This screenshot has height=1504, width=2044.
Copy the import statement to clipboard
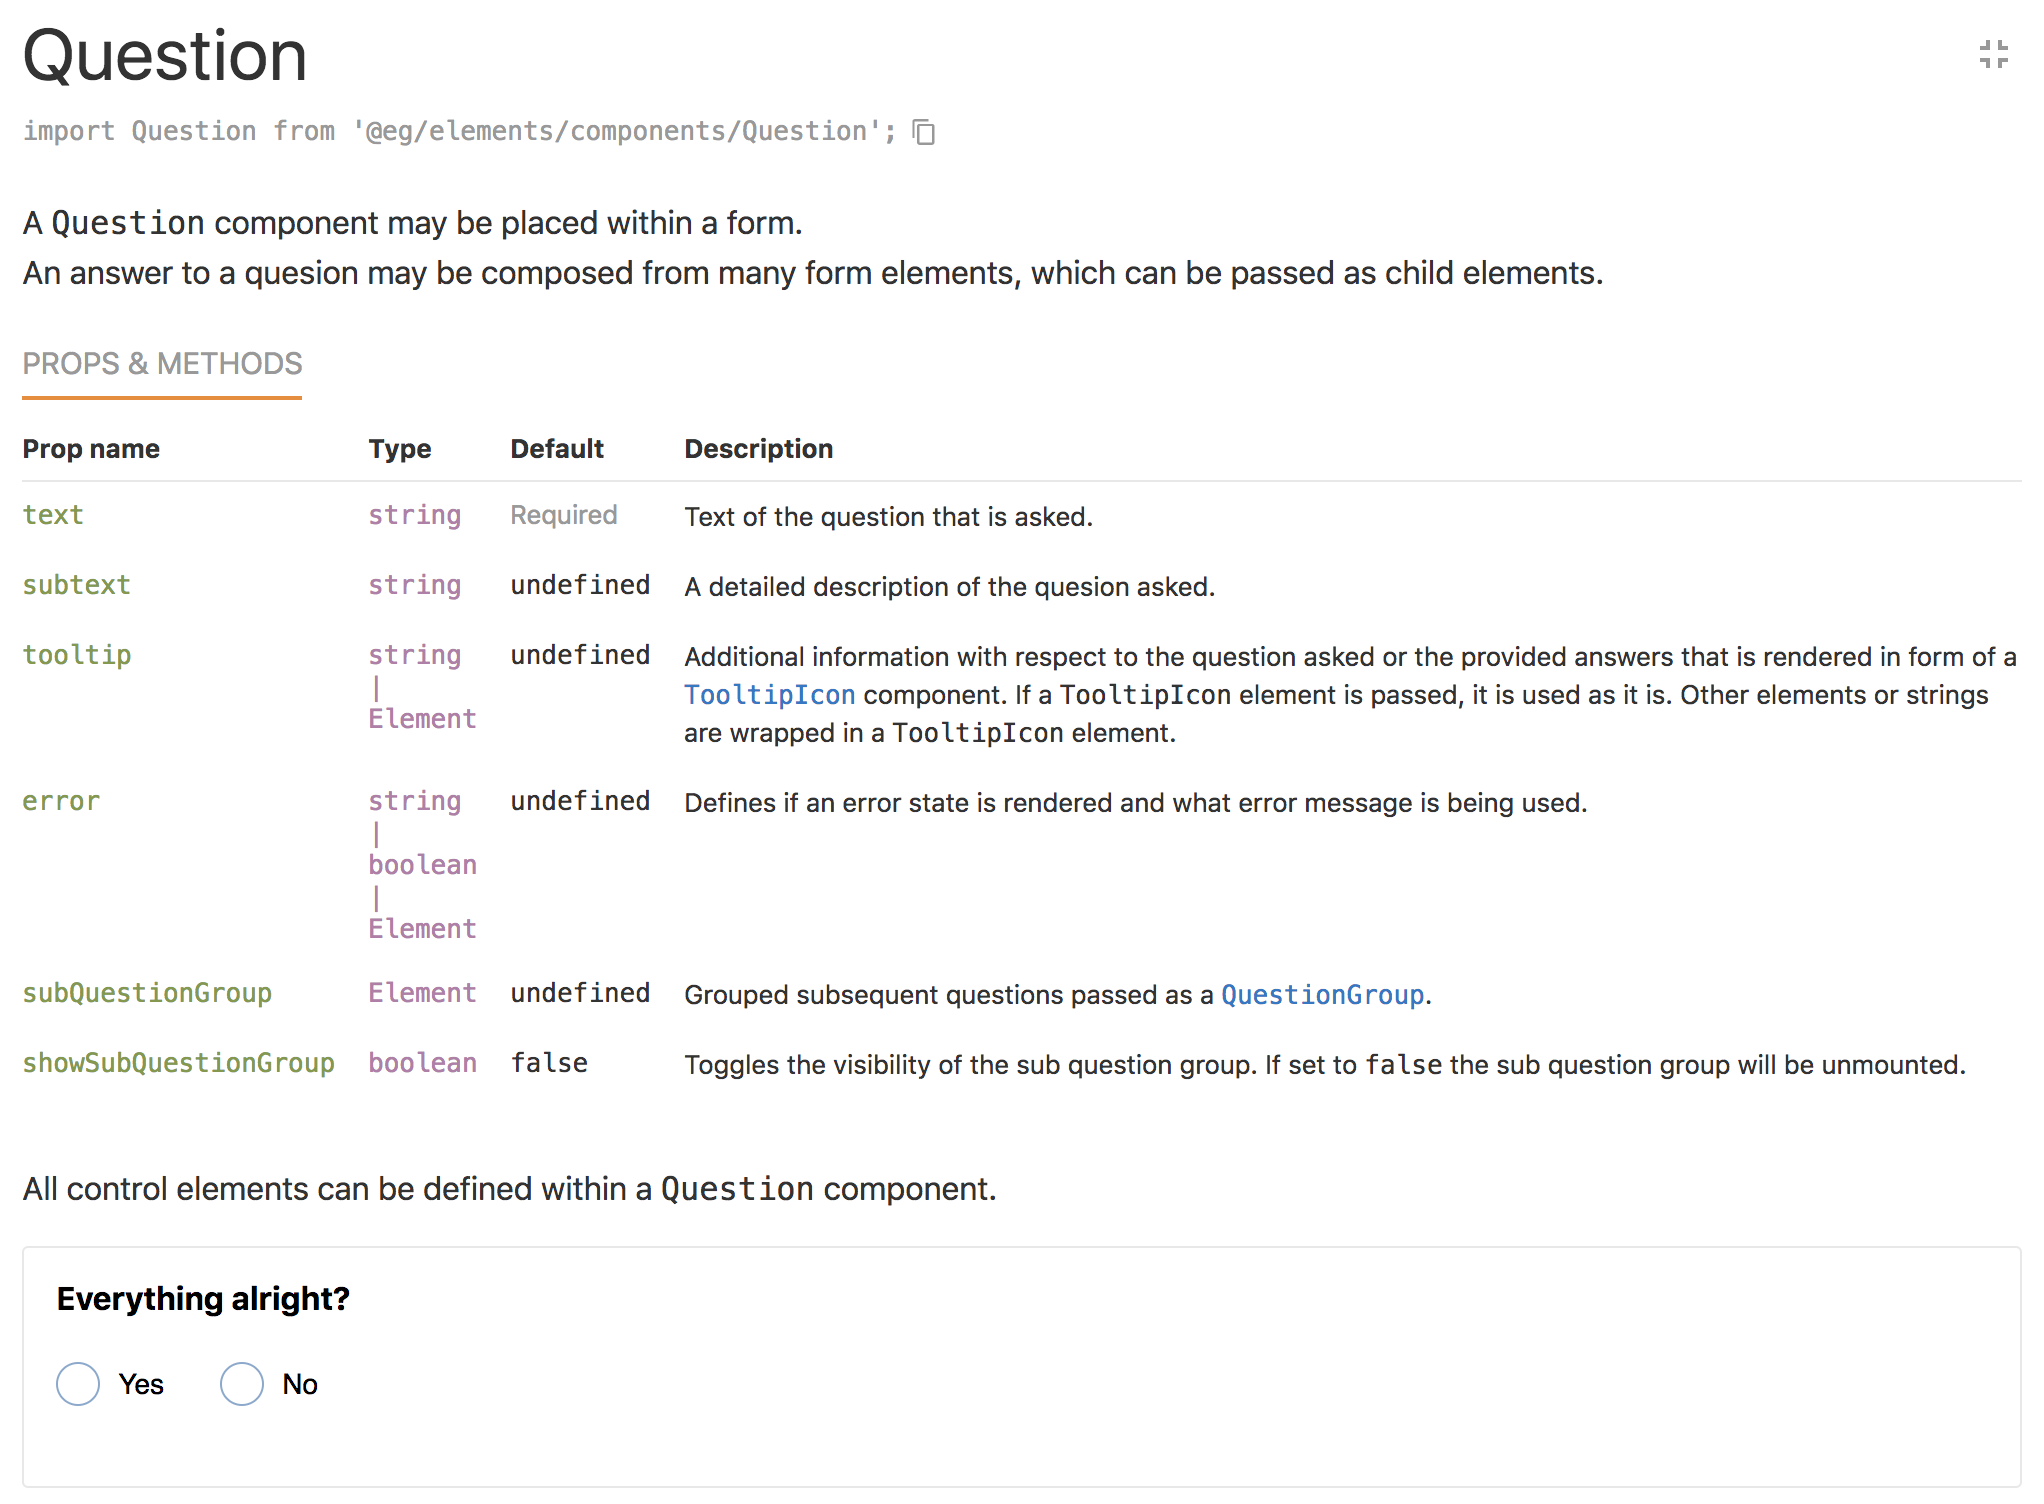pos(924,132)
